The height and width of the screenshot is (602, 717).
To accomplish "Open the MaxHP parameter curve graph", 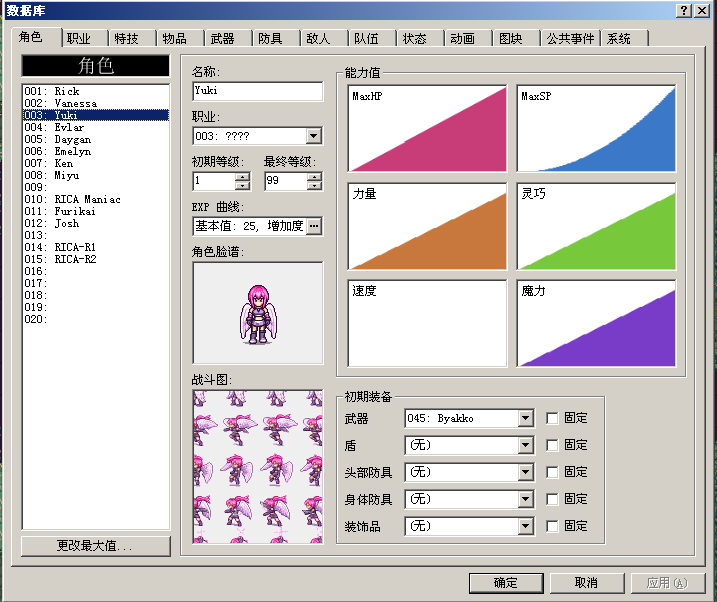I will 428,128.
